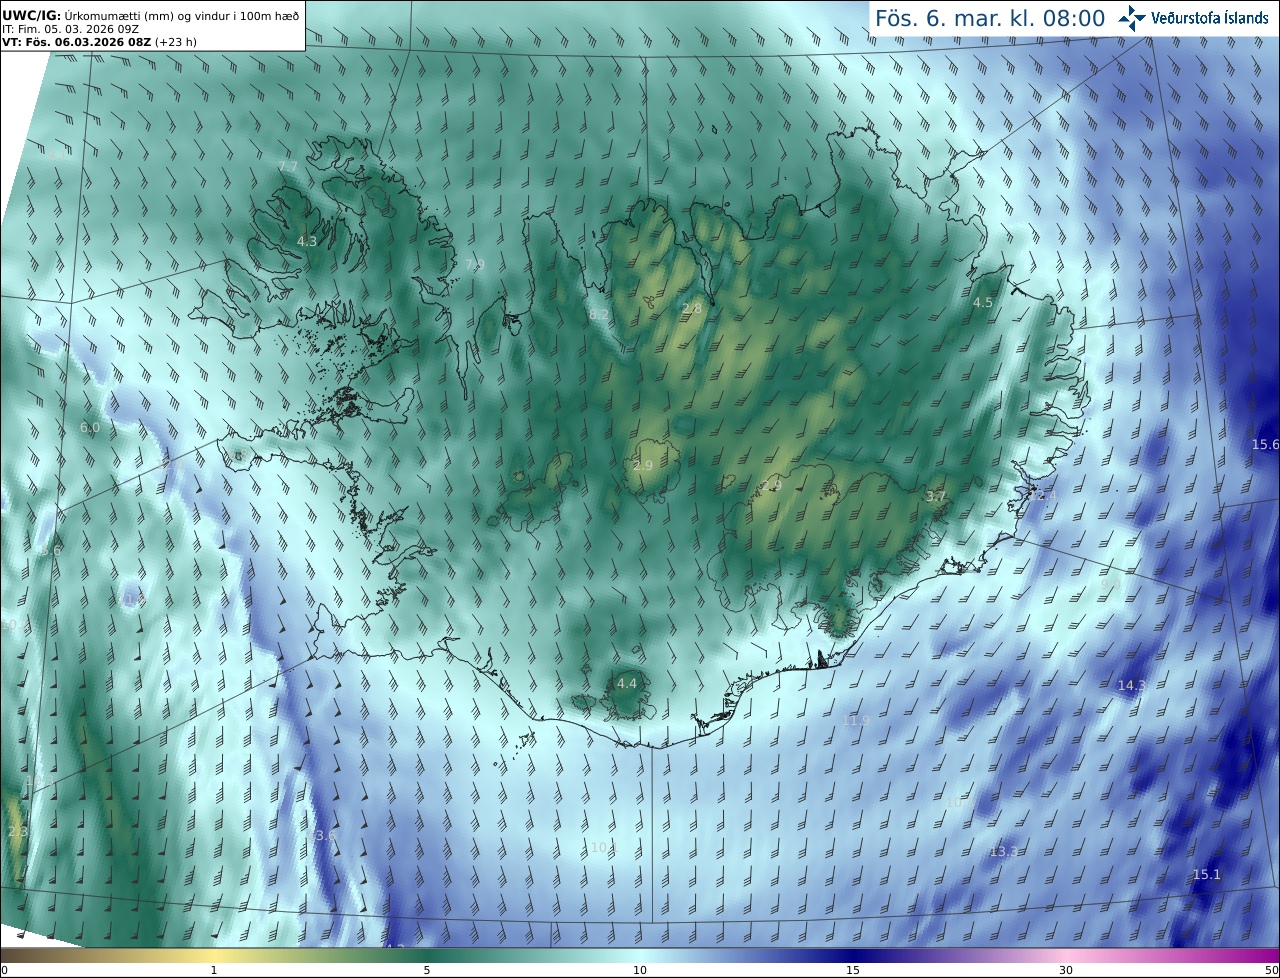Click the 4.4 value on the southern glacier
This screenshot has width=1280, height=978.
point(627,683)
